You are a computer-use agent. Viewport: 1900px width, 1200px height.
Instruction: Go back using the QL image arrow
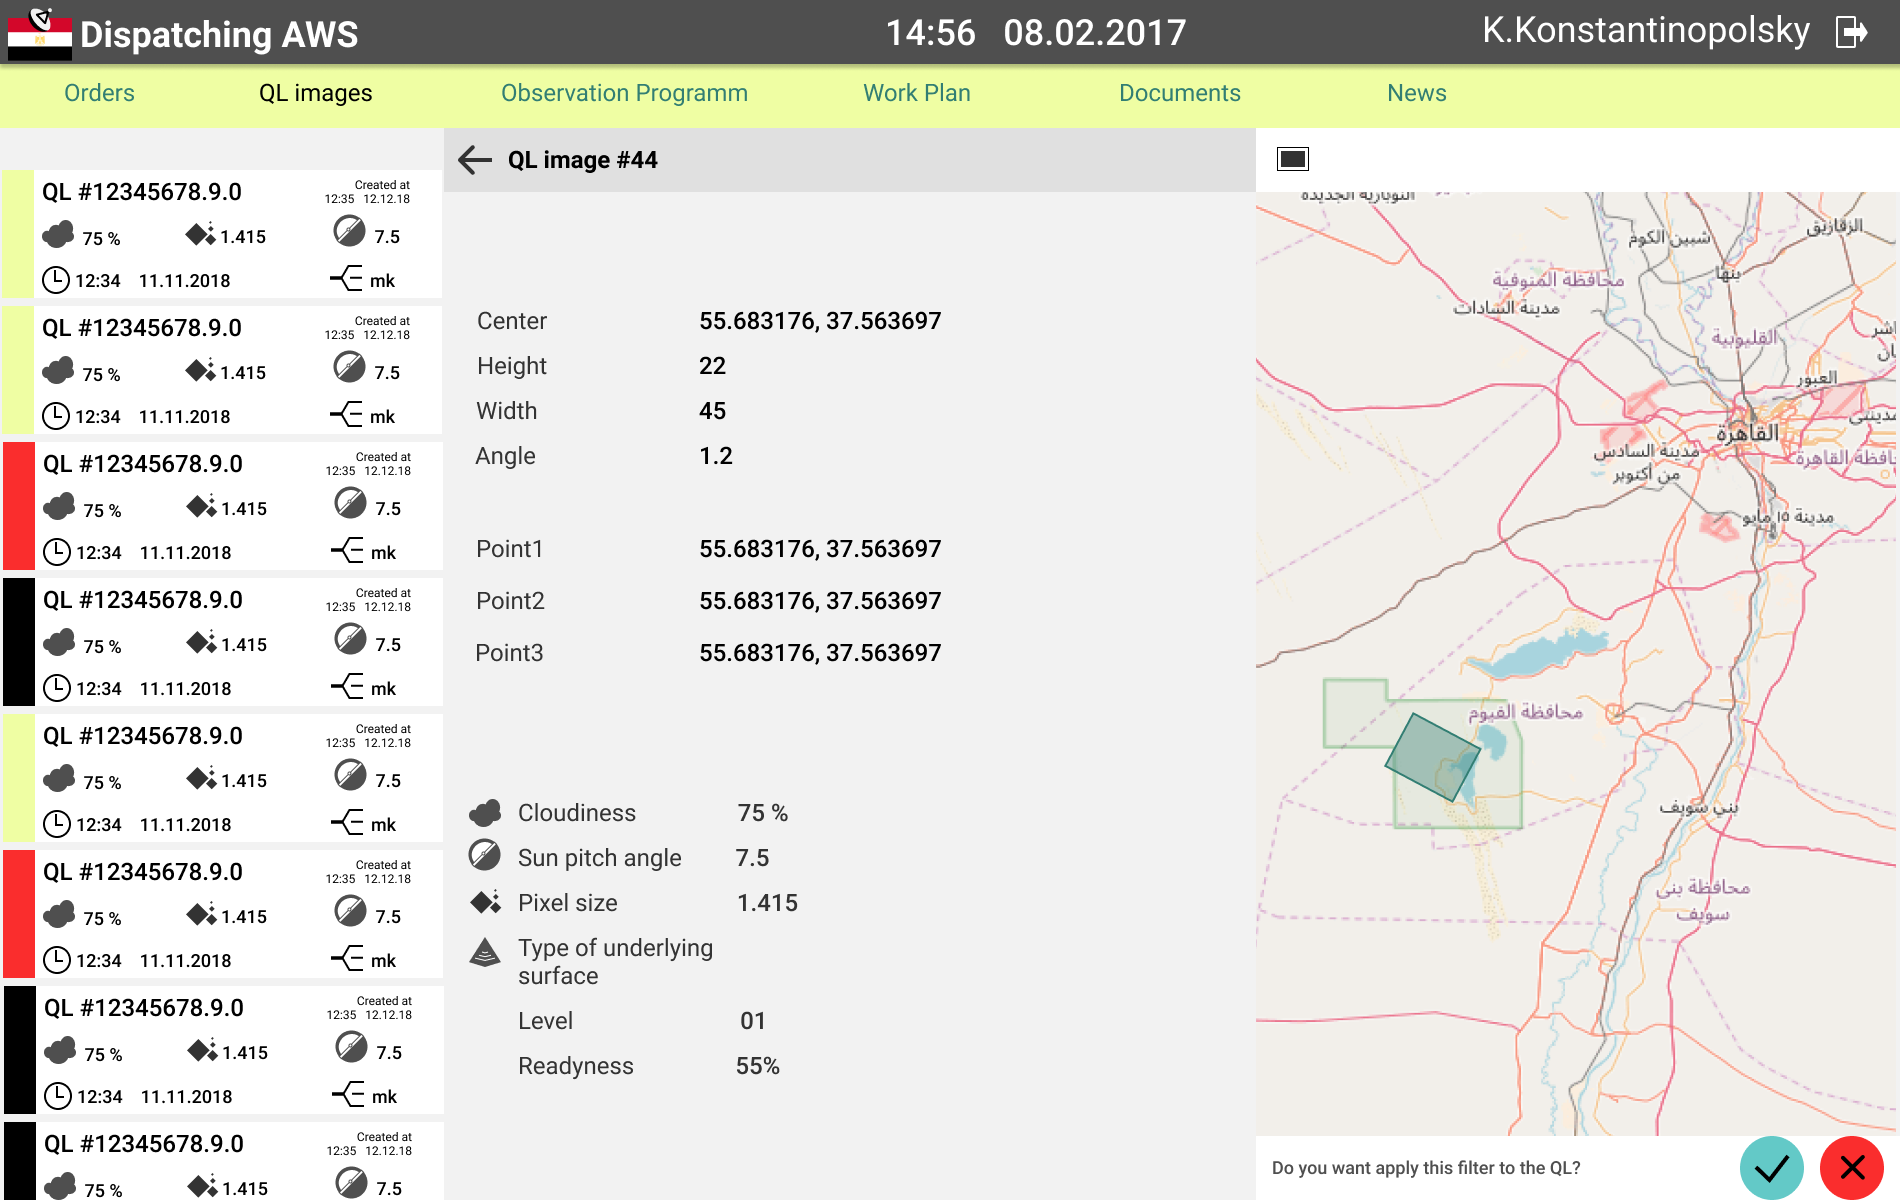[475, 160]
